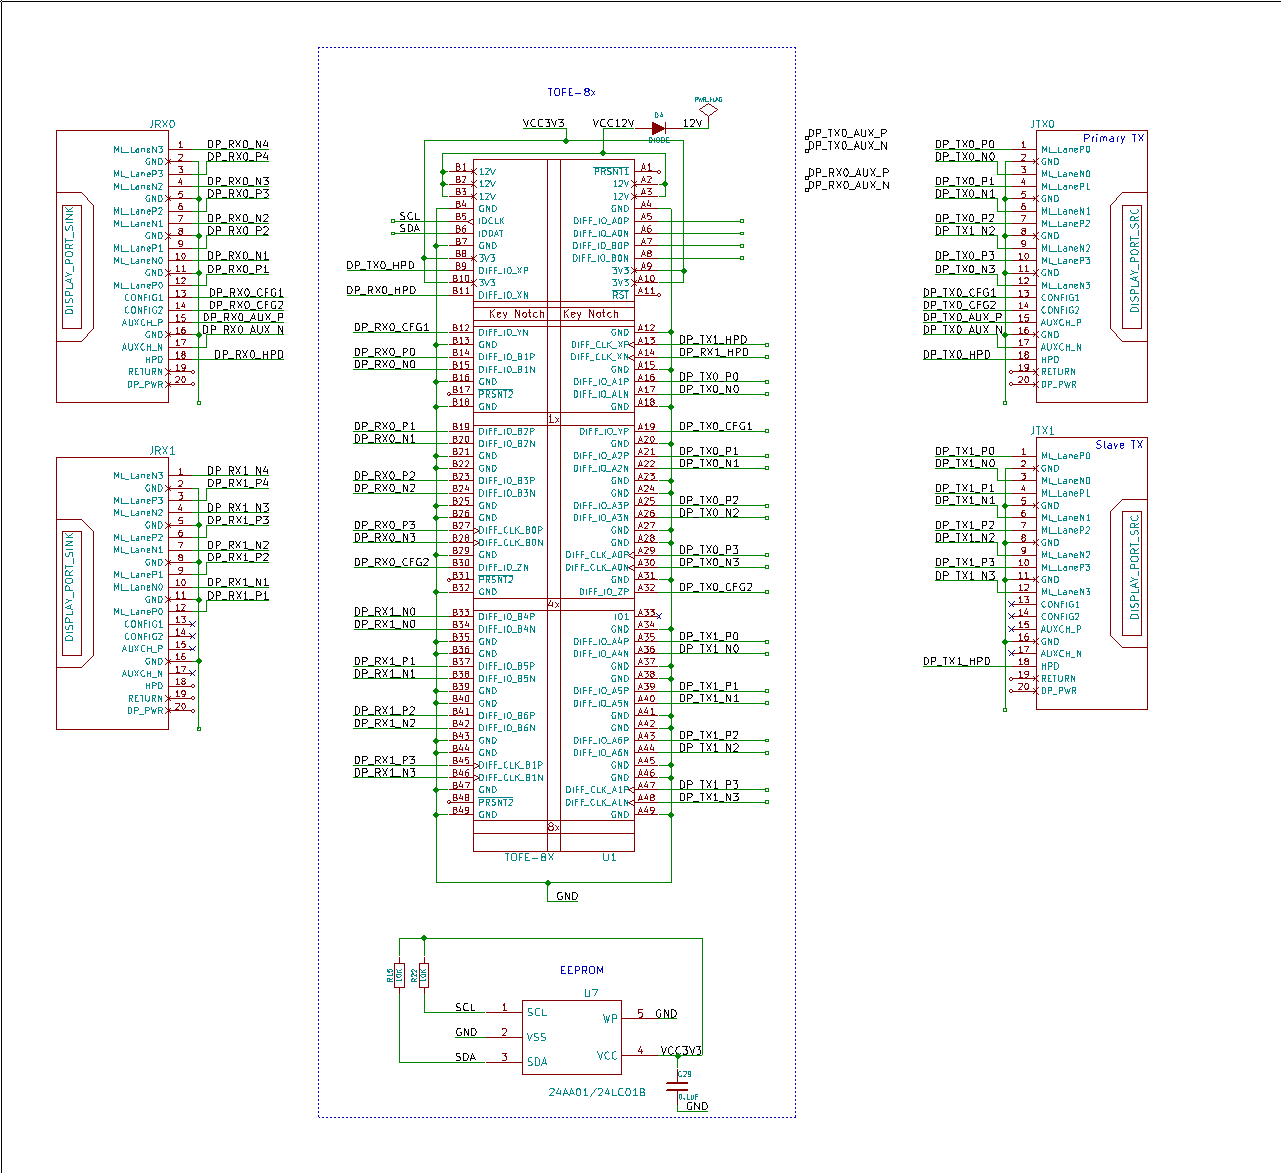The width and height of the screenshot is (1281, 1173).
Task: Click the blue EEPROM heading text
Action: pos(581,970)
